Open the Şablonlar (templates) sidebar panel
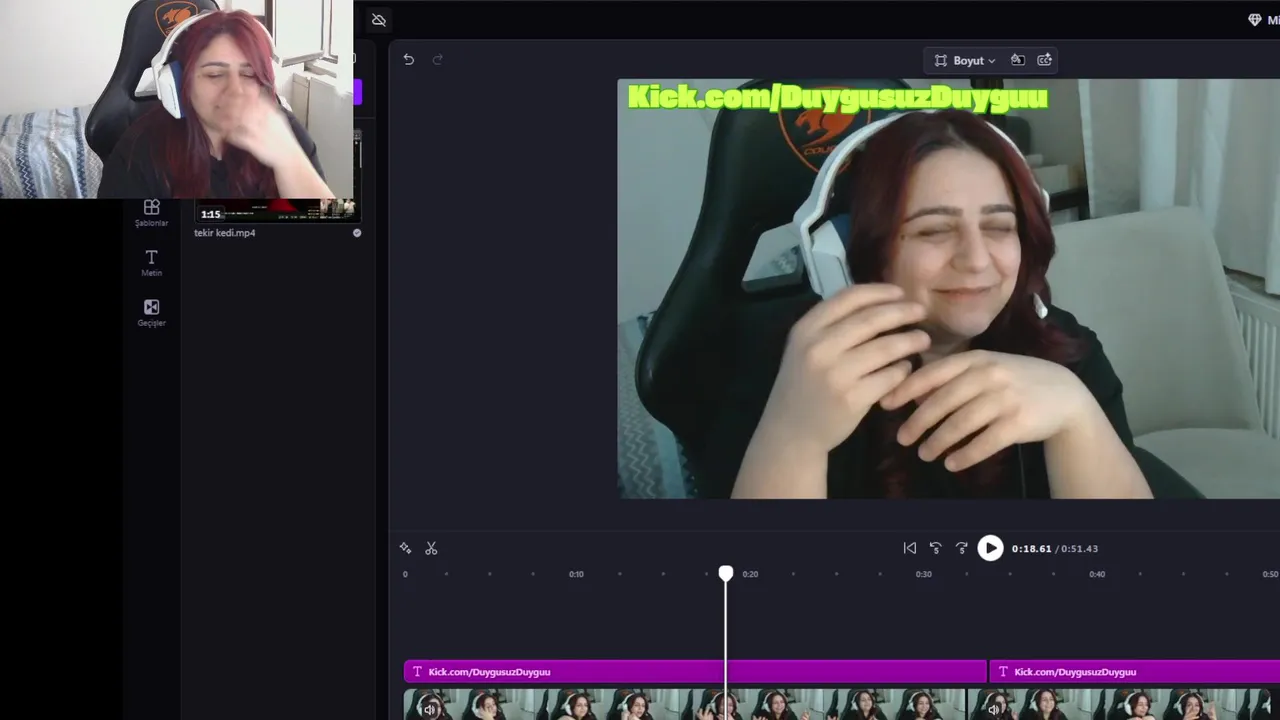The width and height of the screenshot is (1280, 720). coord(151,213)
